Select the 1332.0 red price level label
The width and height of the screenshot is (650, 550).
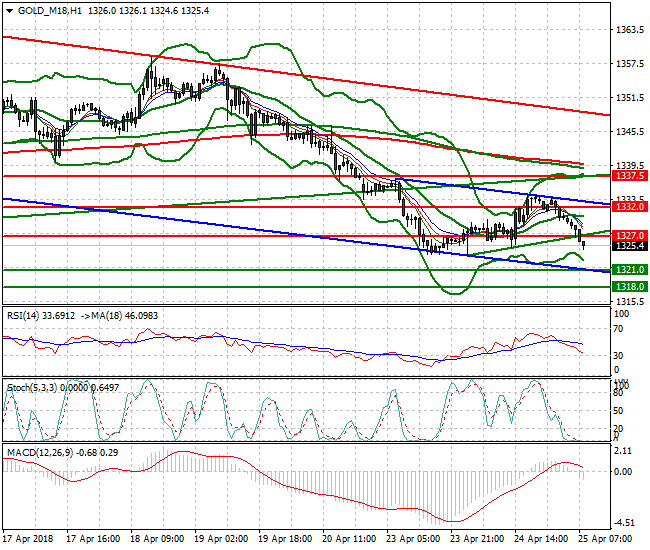point(629,206)
